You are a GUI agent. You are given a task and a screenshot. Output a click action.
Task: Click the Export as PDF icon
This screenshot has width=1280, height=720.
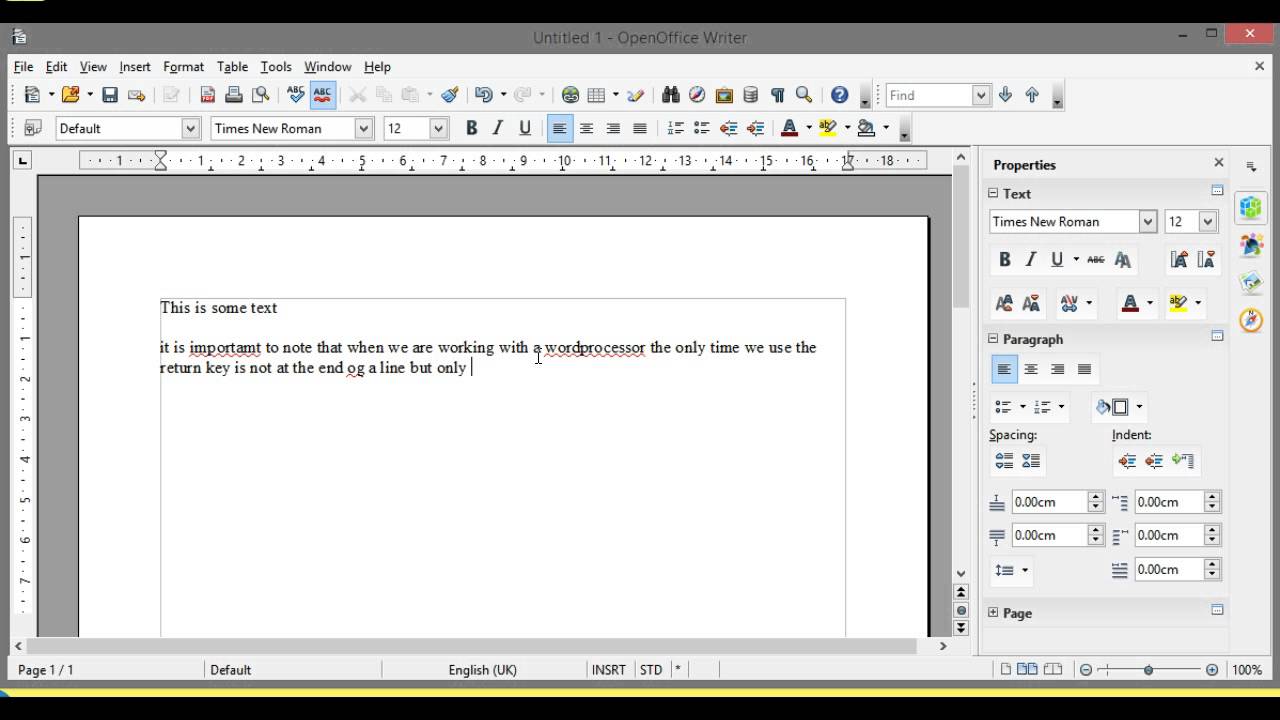pos(207,95)
